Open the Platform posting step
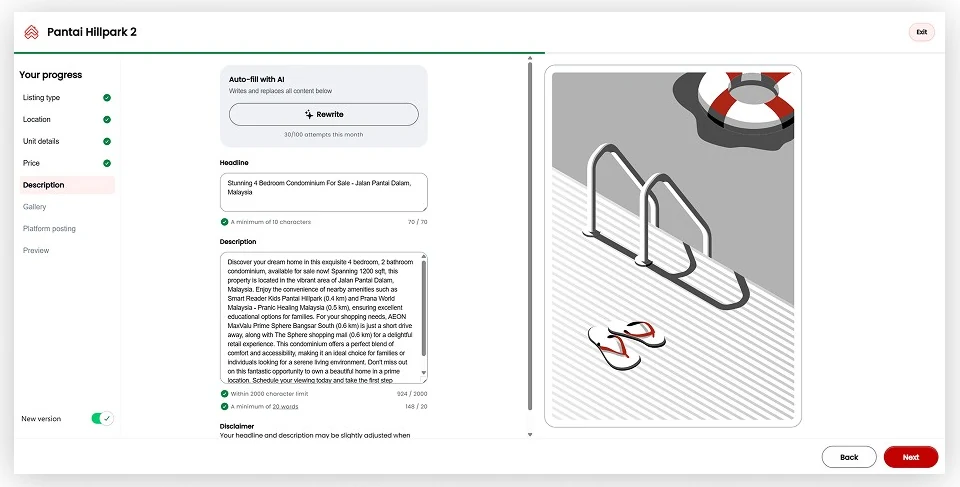Image resolution: width=960 pixels, height=487 pixels. pos(67,228)
